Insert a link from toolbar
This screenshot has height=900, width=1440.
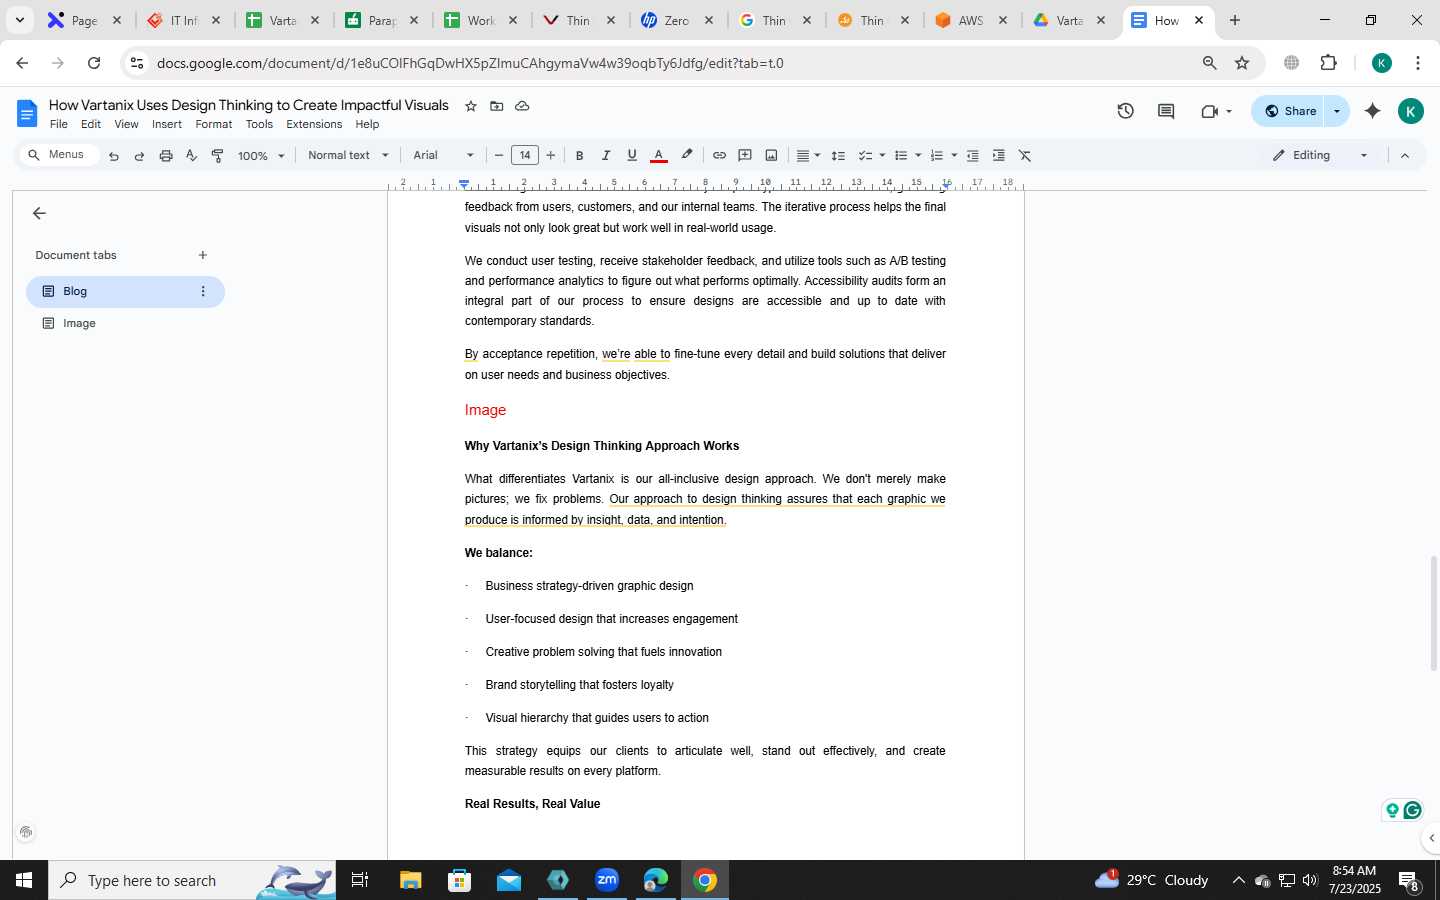719,156
